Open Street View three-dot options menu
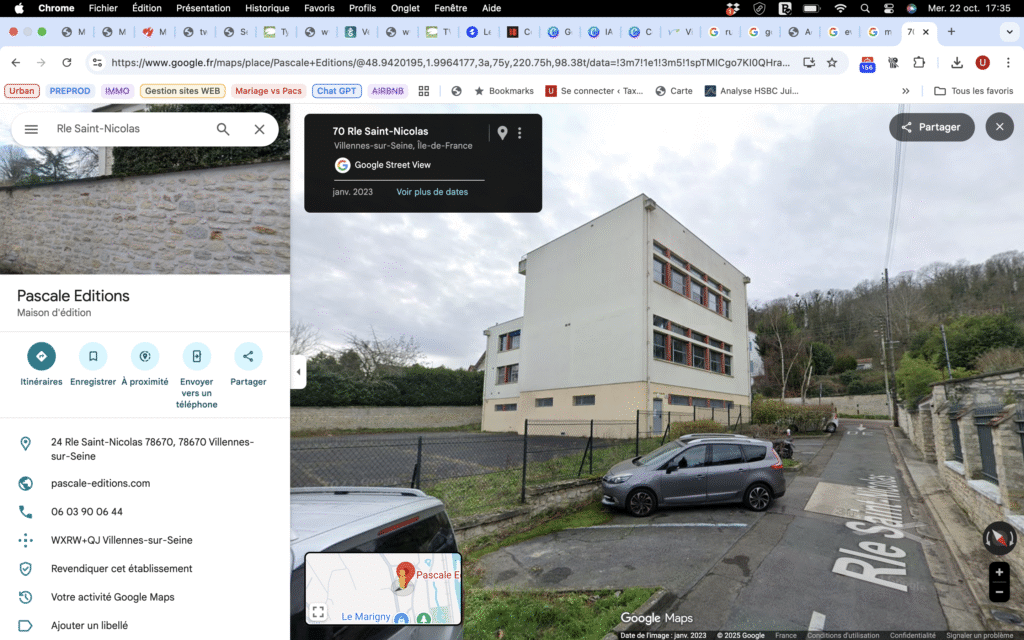Image resolution: width=1024 pixels, height=640 pixels. [519, 133]
